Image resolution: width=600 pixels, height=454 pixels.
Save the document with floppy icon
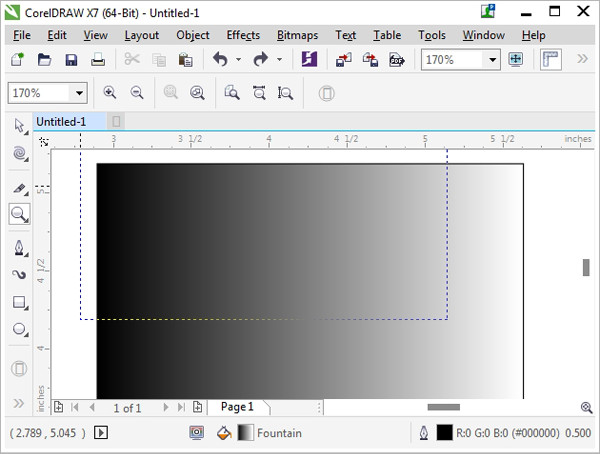coord(71,60)
